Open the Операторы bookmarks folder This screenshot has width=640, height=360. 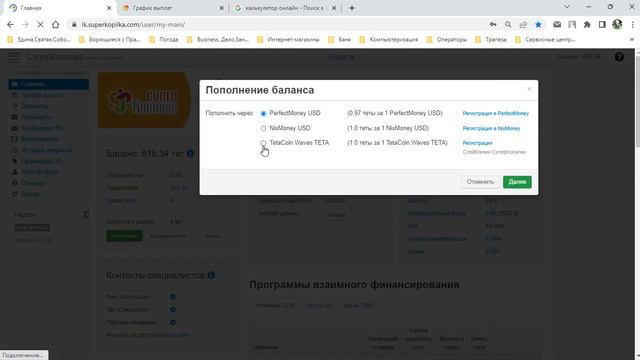[447, 40]
